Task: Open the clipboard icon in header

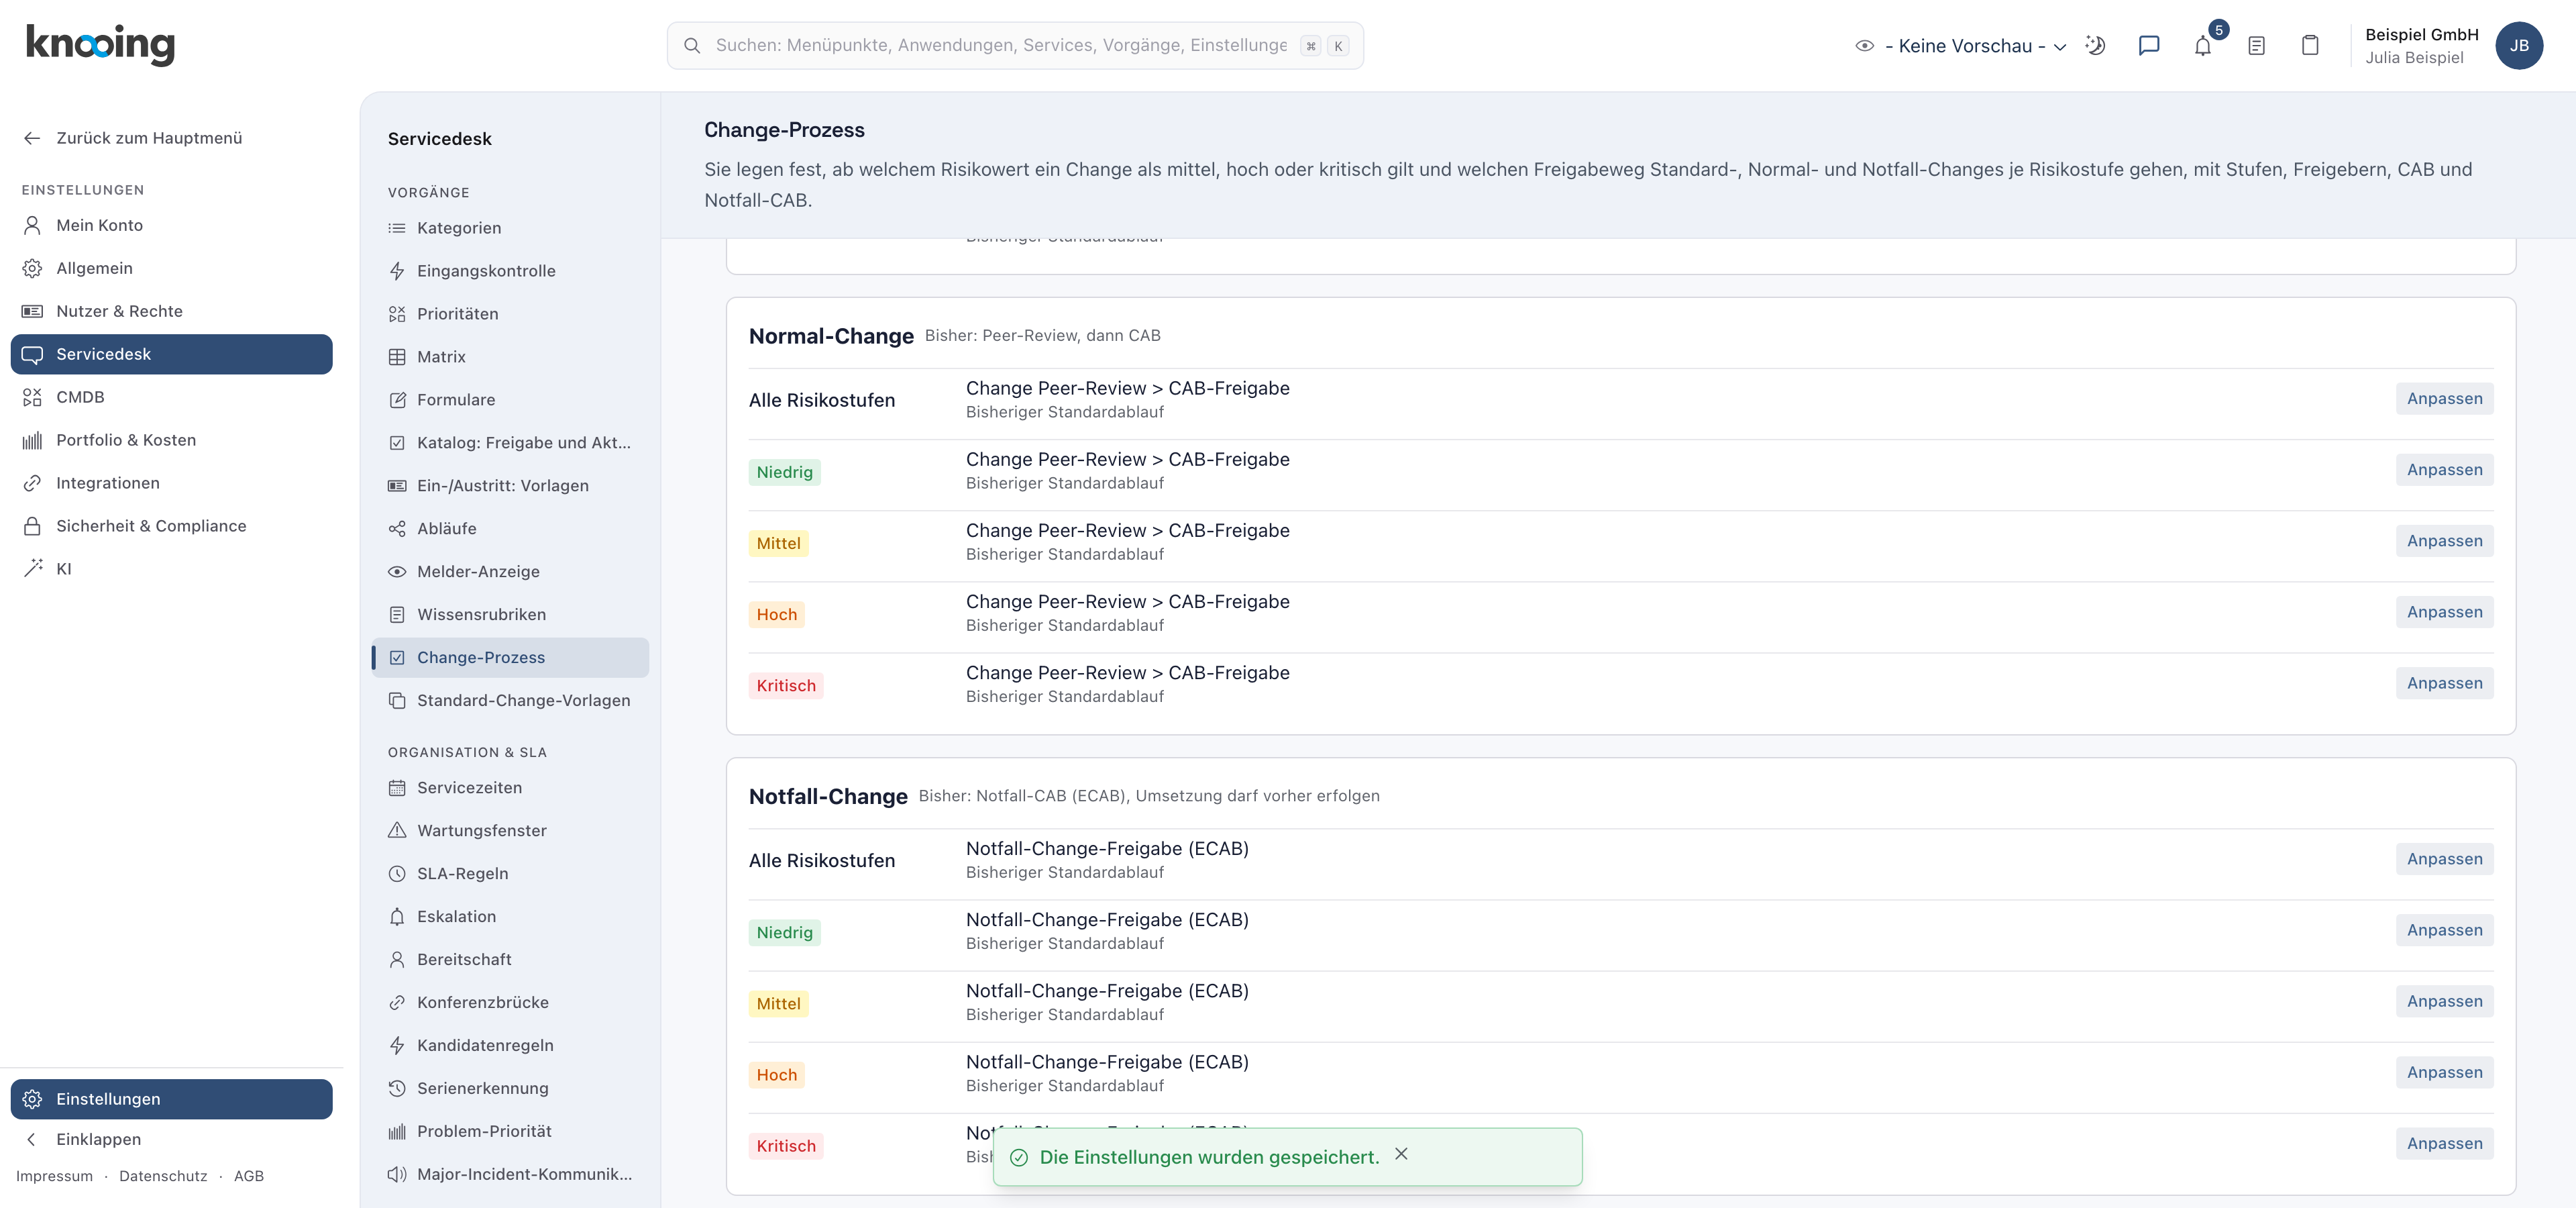Action: (2310, 46)
